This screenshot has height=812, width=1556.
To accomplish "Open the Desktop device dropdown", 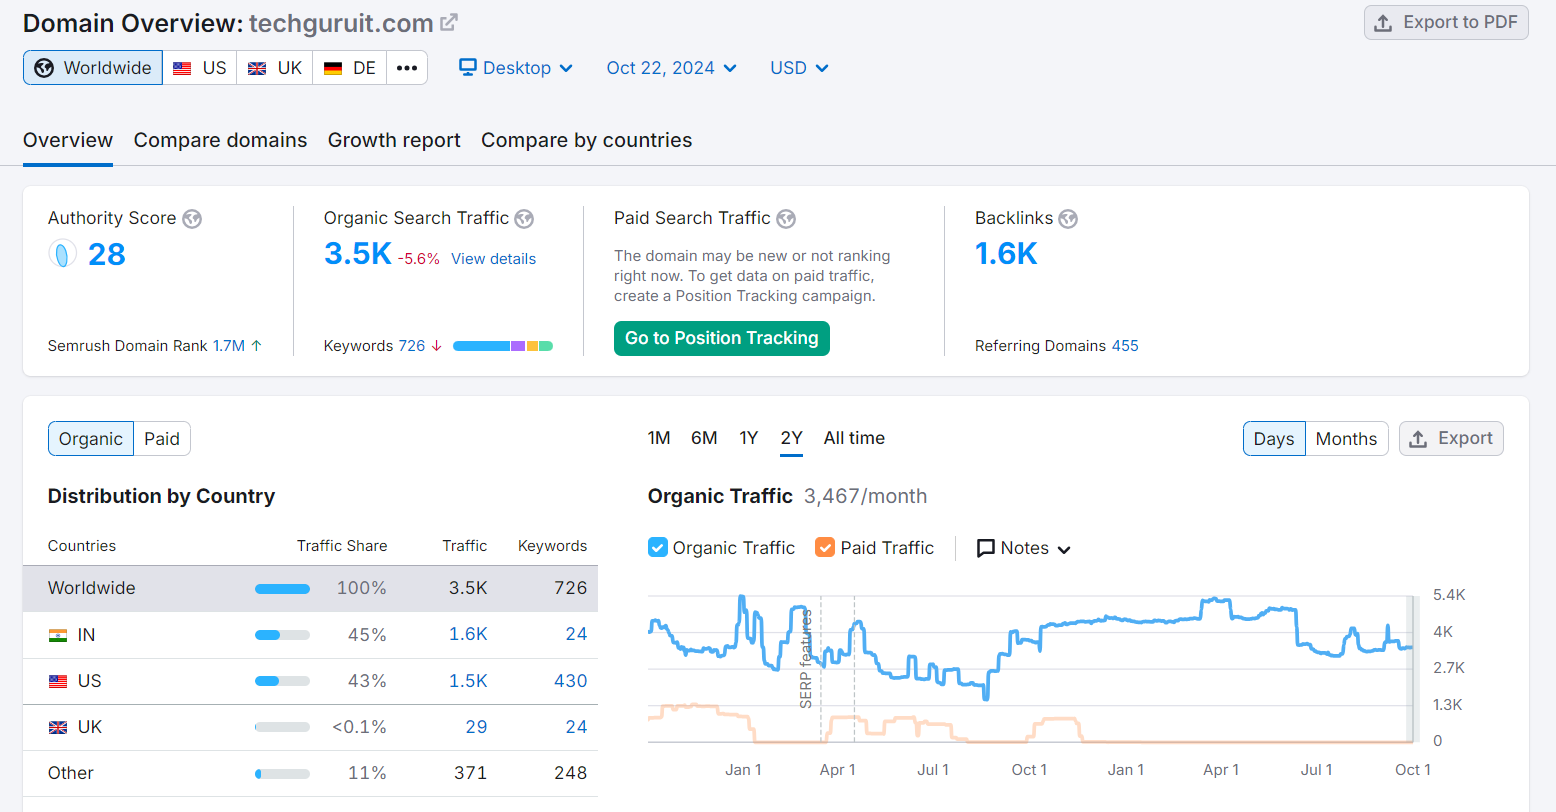I will (x=516, y=68).
